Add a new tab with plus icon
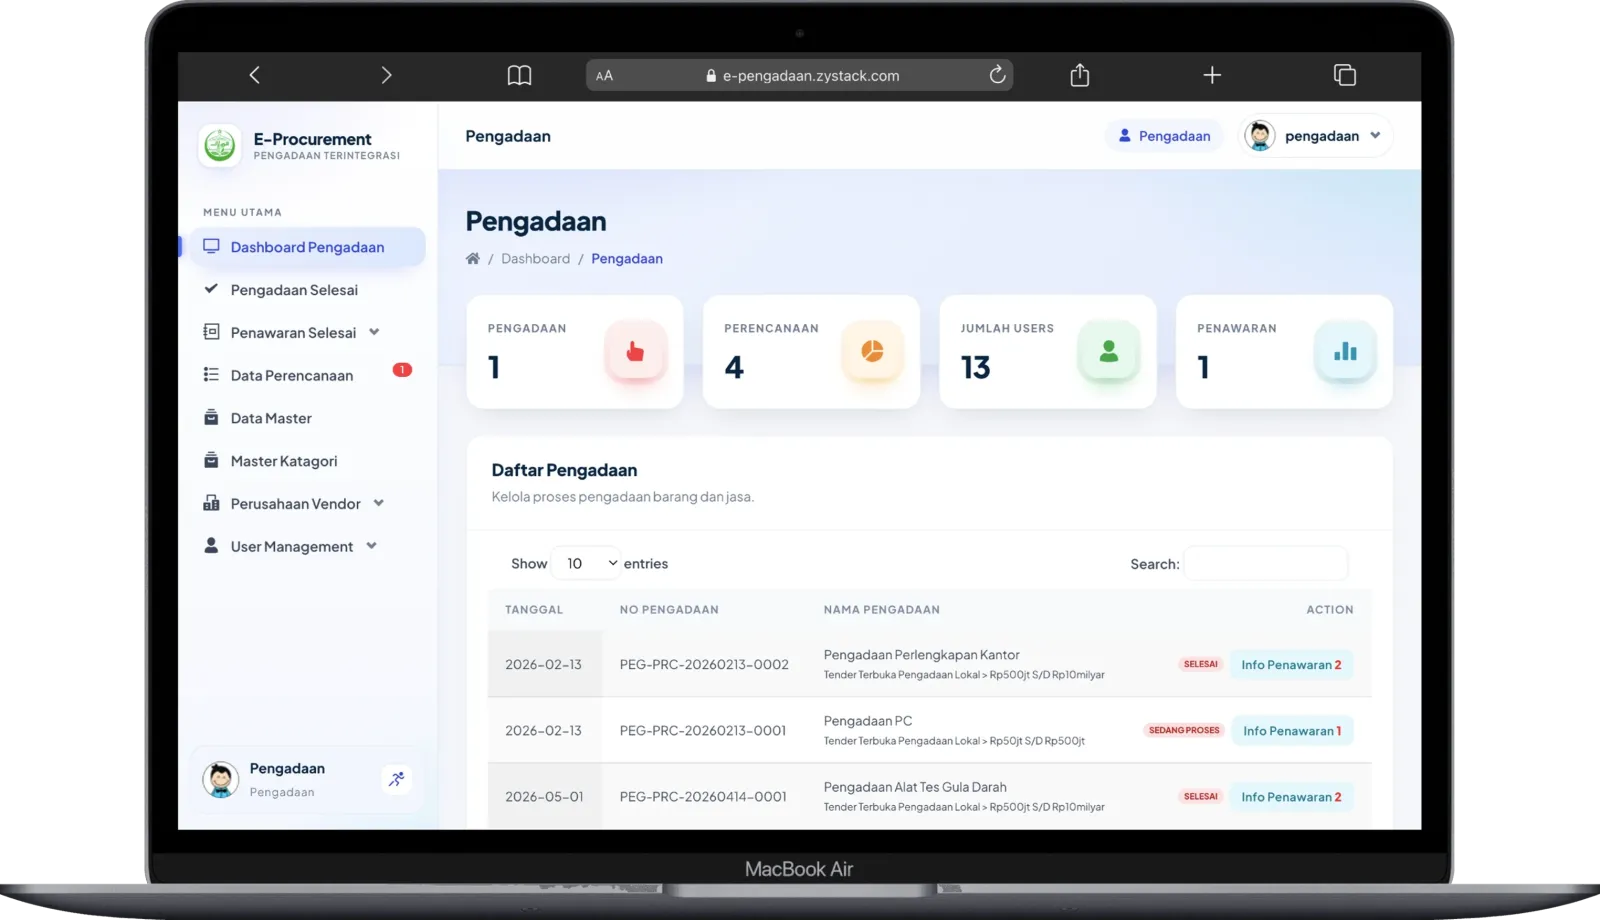The image size is (1600, 920). (1212, 75)
